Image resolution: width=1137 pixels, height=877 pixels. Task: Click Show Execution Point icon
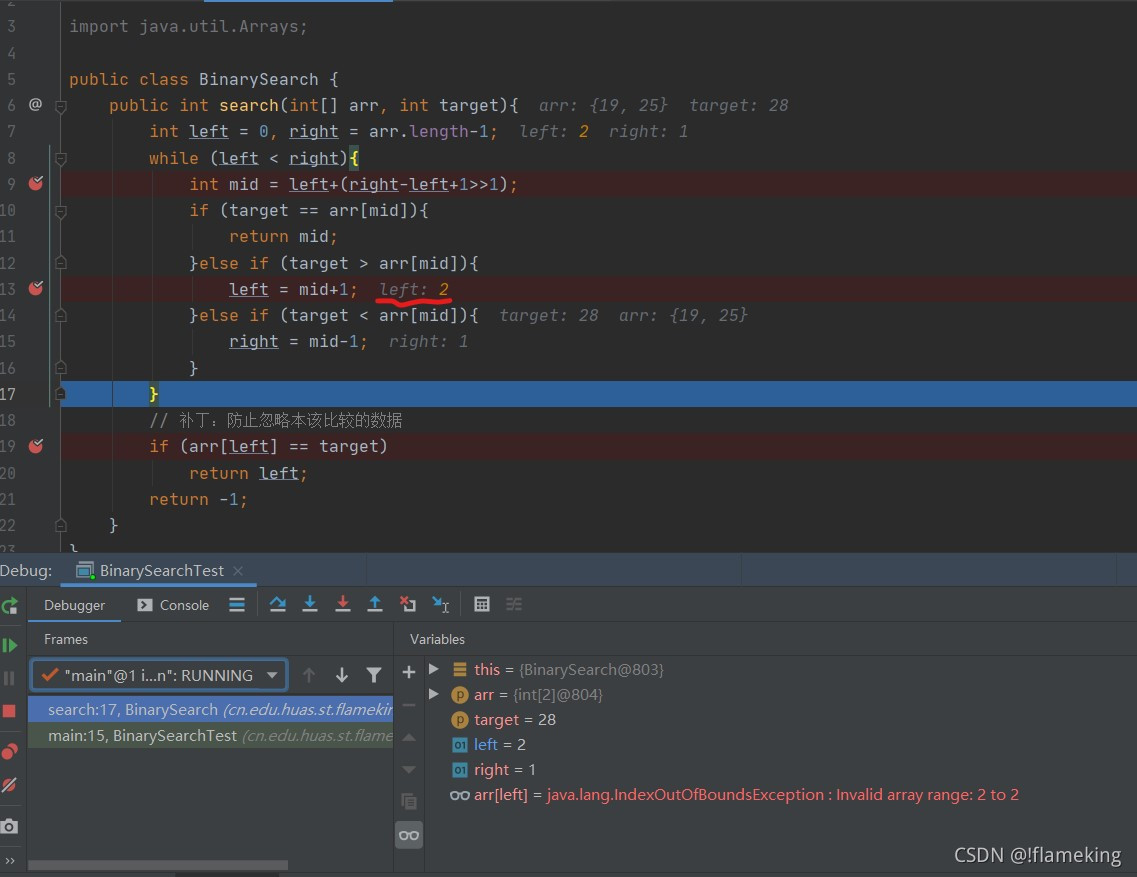pyautogui.click(x=236, y=604)
